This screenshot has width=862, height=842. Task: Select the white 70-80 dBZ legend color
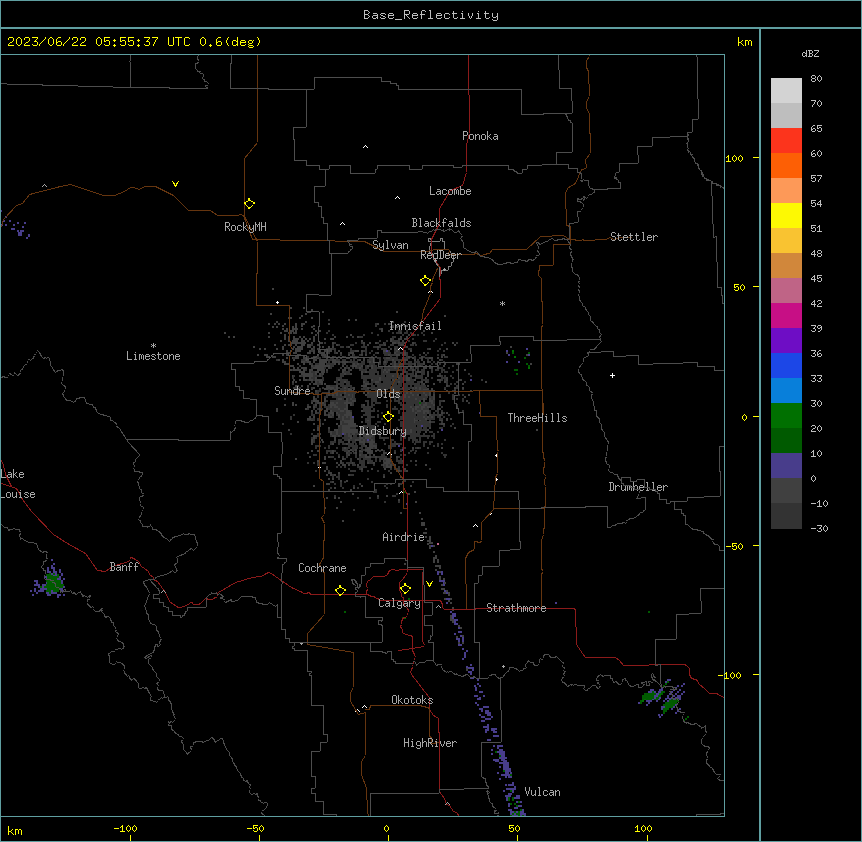tap(786, 91)
